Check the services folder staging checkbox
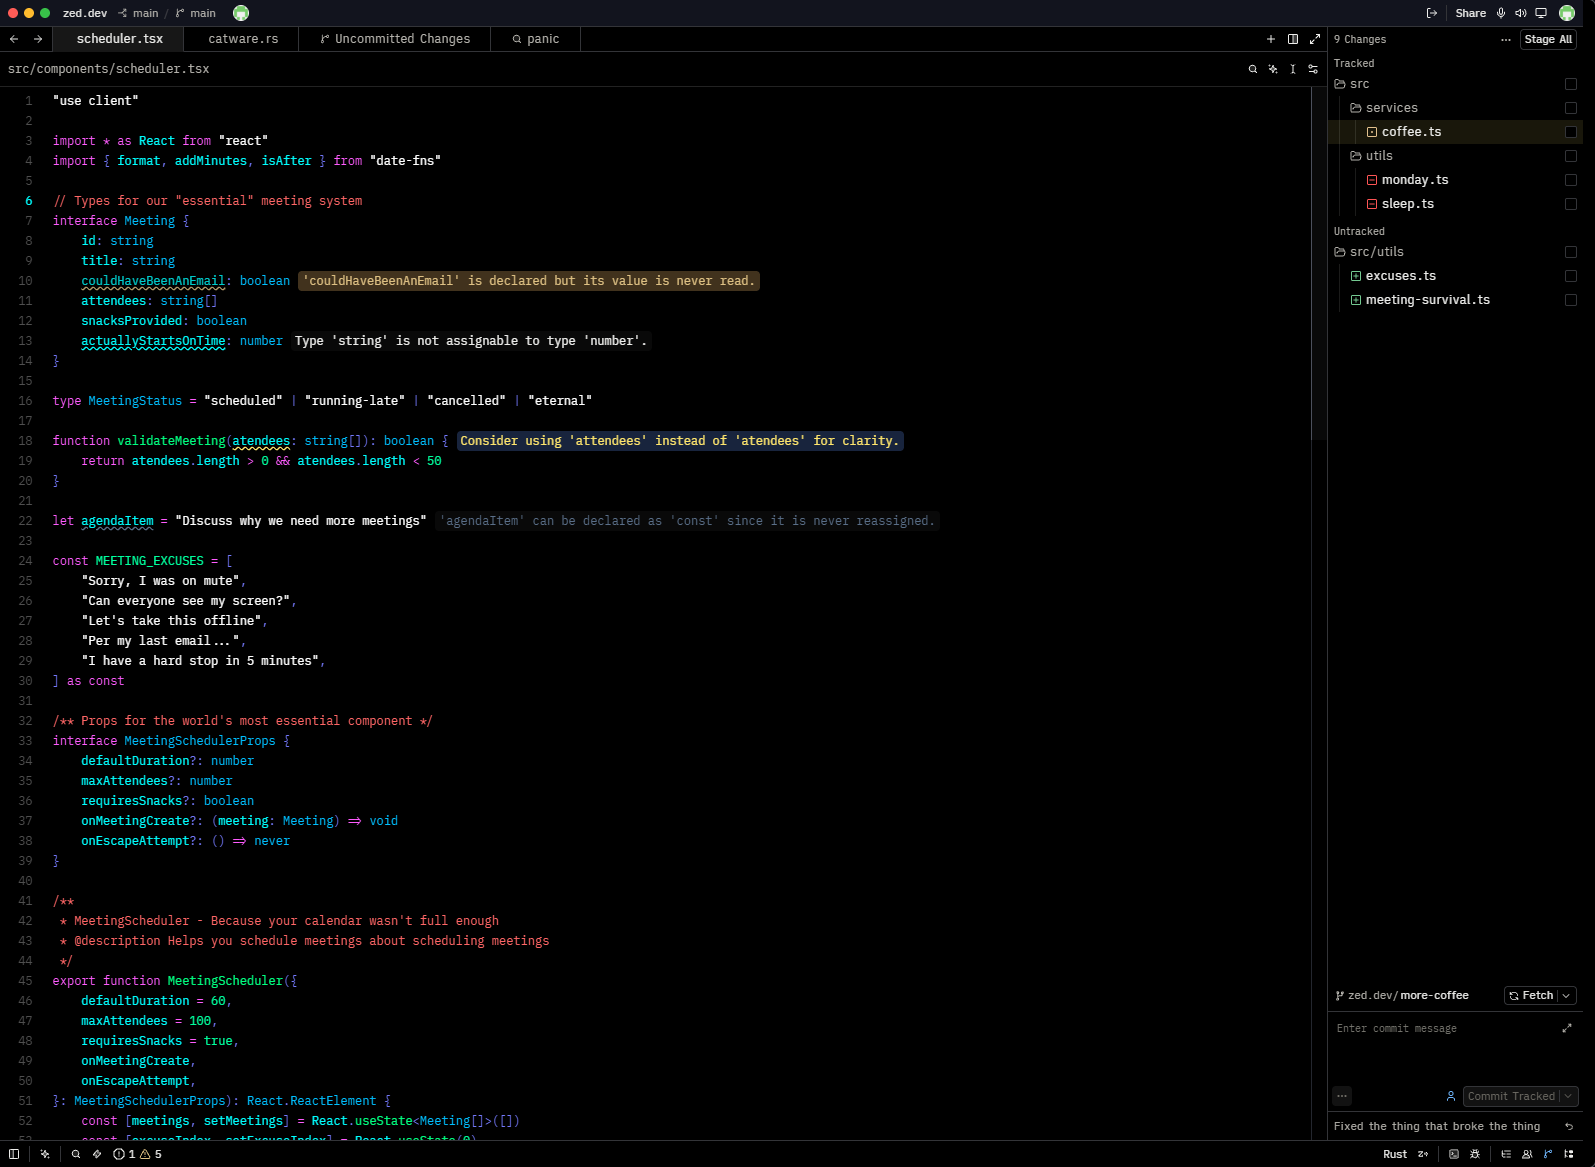The image size is (1595, 1167). tap(1571, 108)
